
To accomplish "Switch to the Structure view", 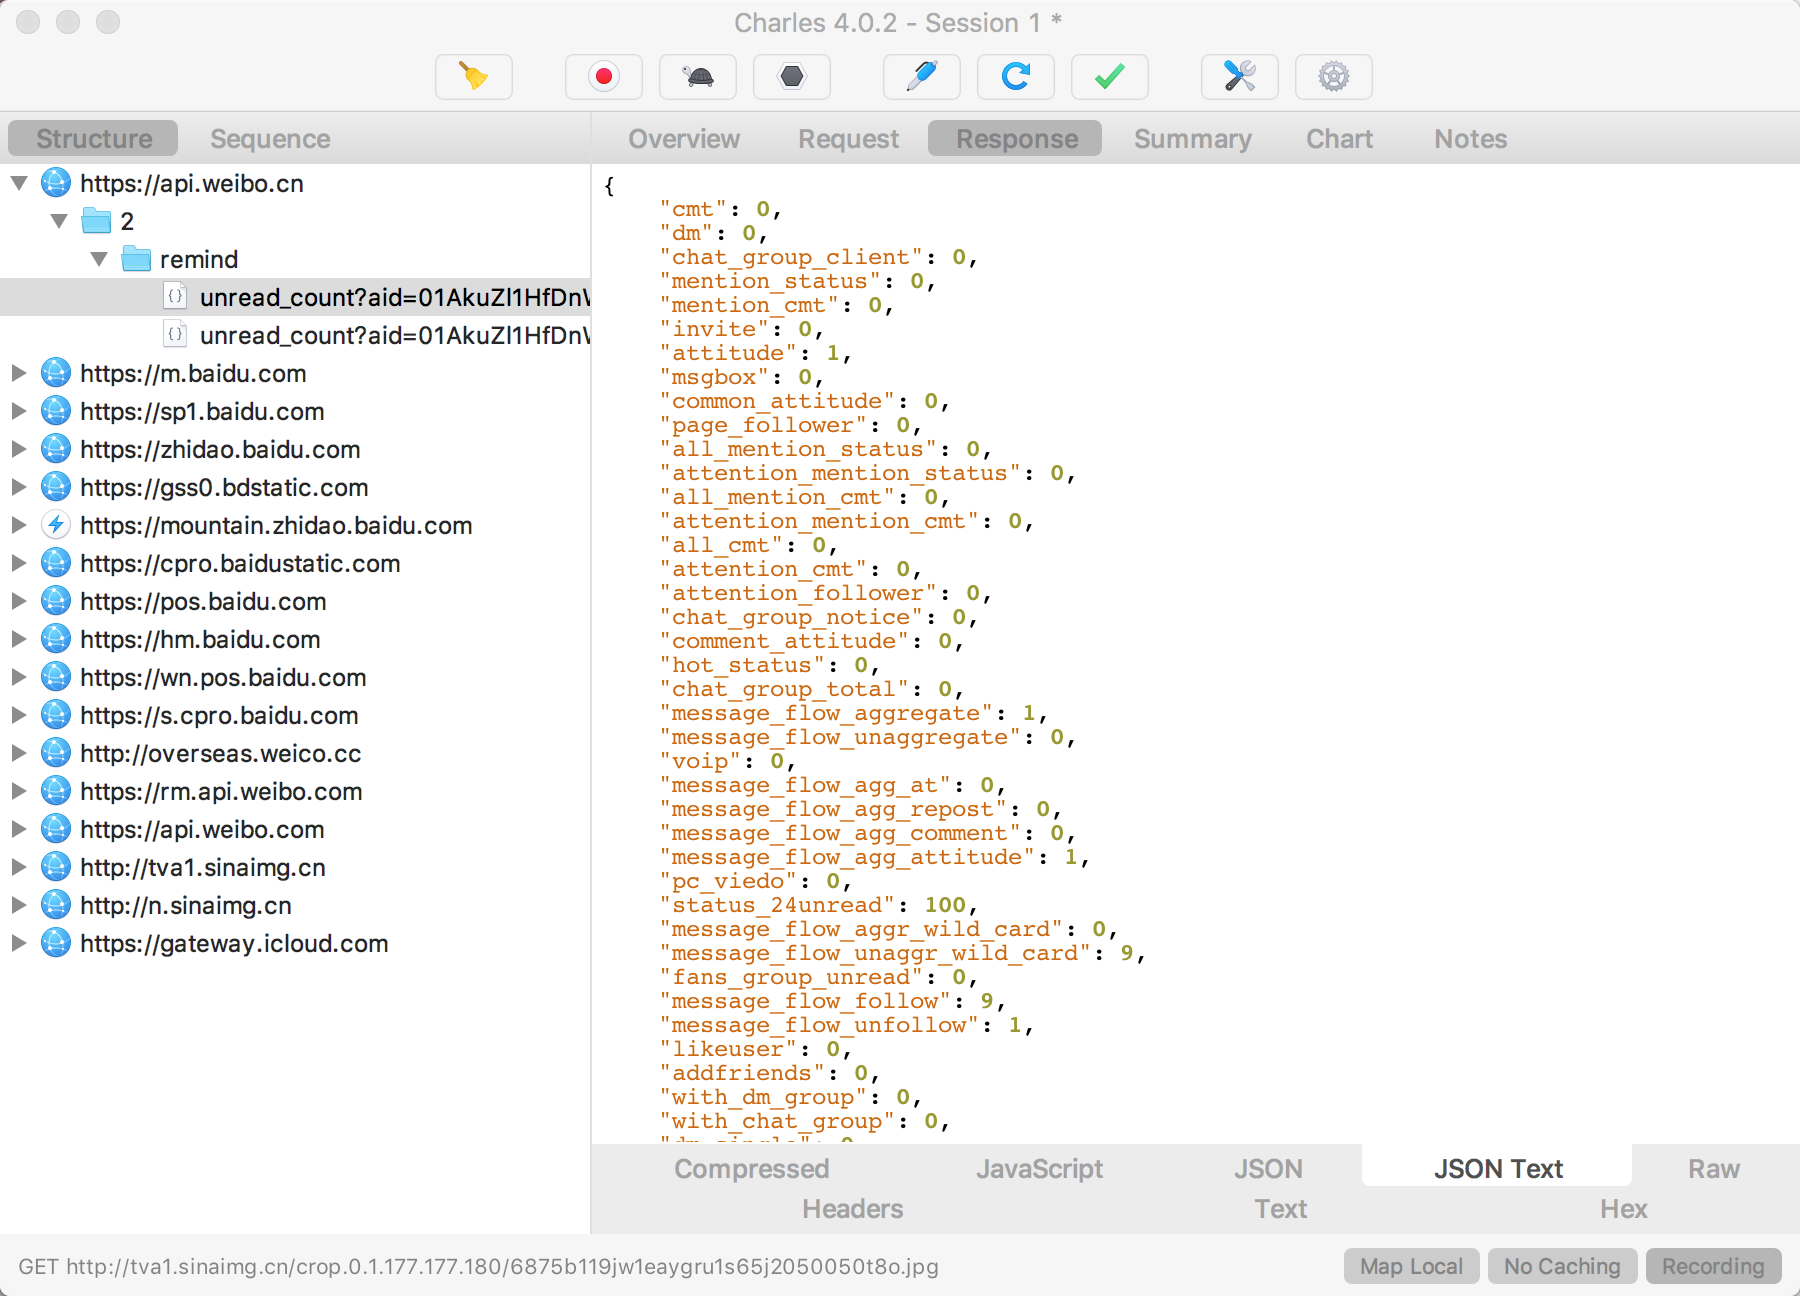I will coord(94,139).
